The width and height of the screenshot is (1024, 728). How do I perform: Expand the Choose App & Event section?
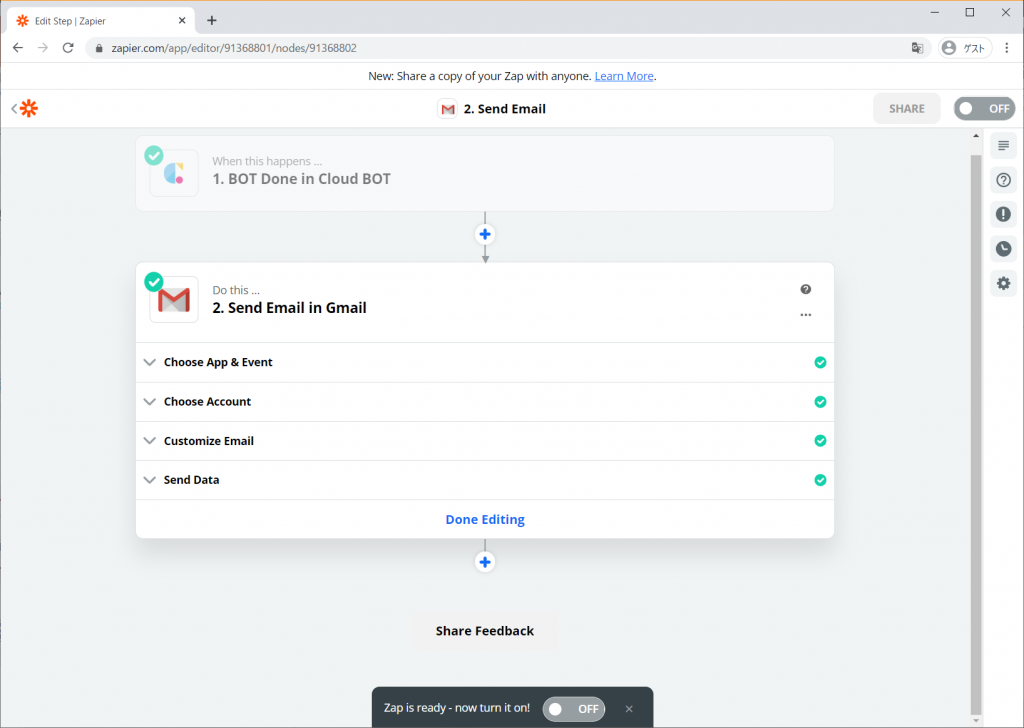pos(485,362)
